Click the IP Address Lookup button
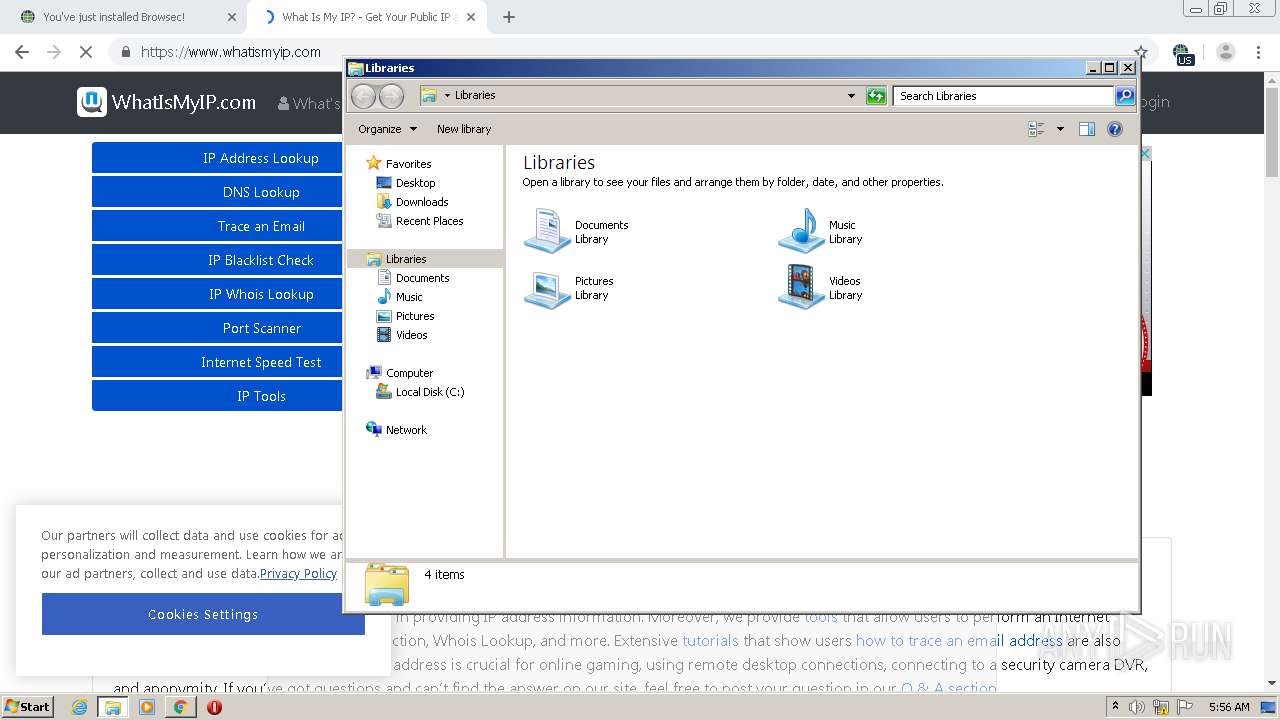This screenshot has width=1280, height=720. pos(261,158)
